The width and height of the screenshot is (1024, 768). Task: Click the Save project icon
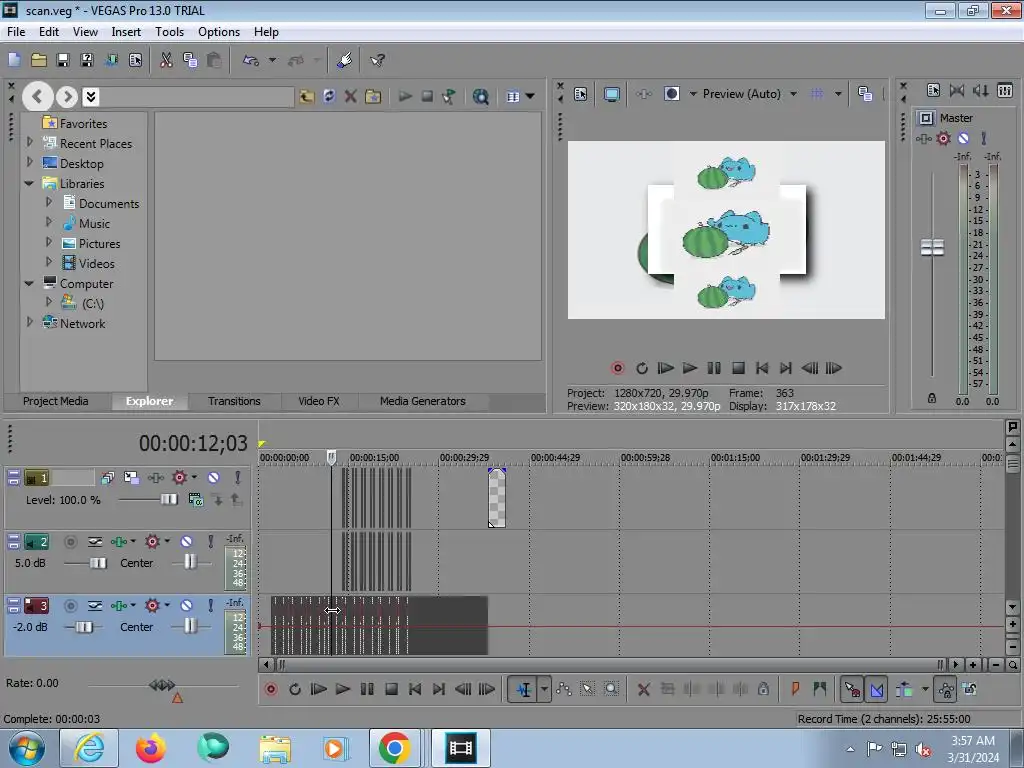click(x=63, y=60)
